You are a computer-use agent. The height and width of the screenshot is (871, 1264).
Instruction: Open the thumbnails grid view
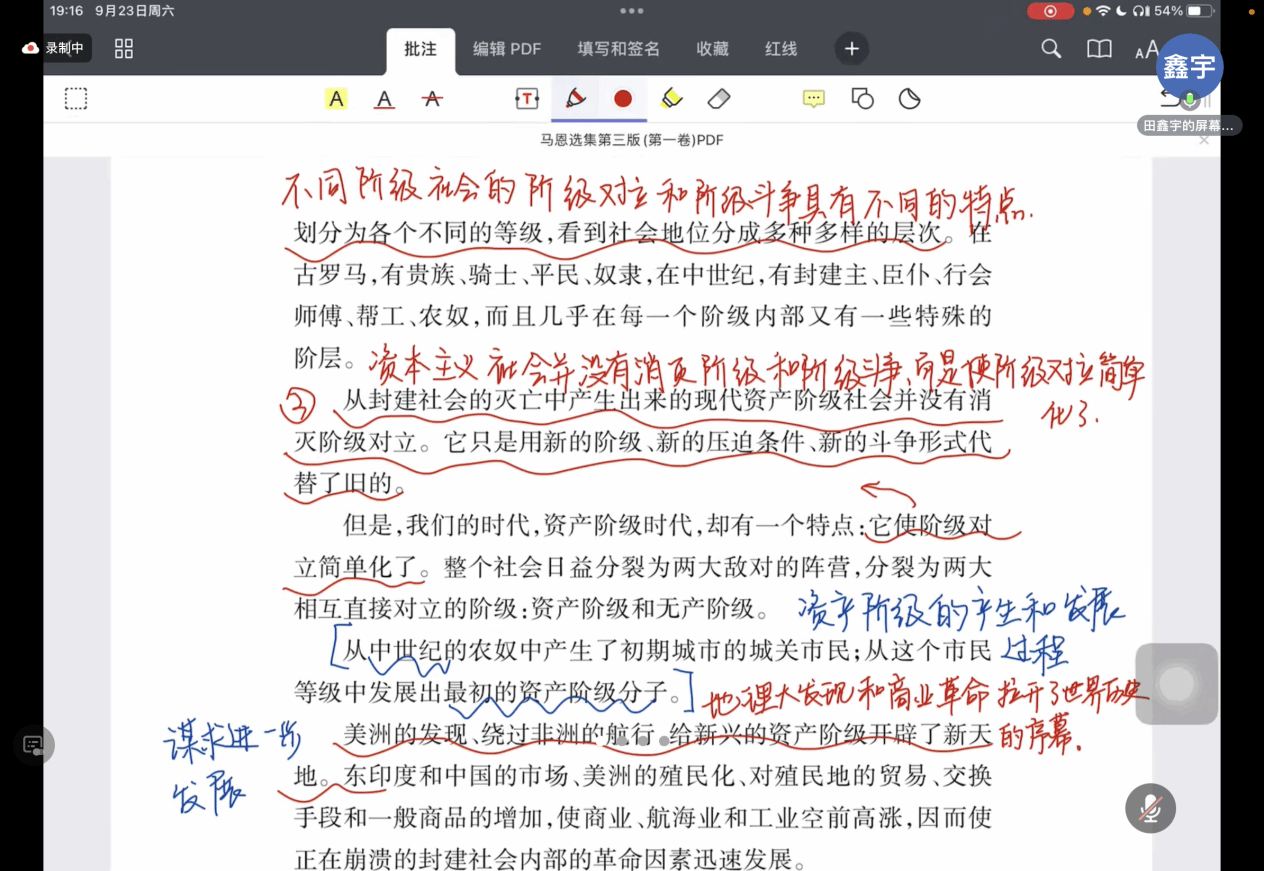[124, 49]
